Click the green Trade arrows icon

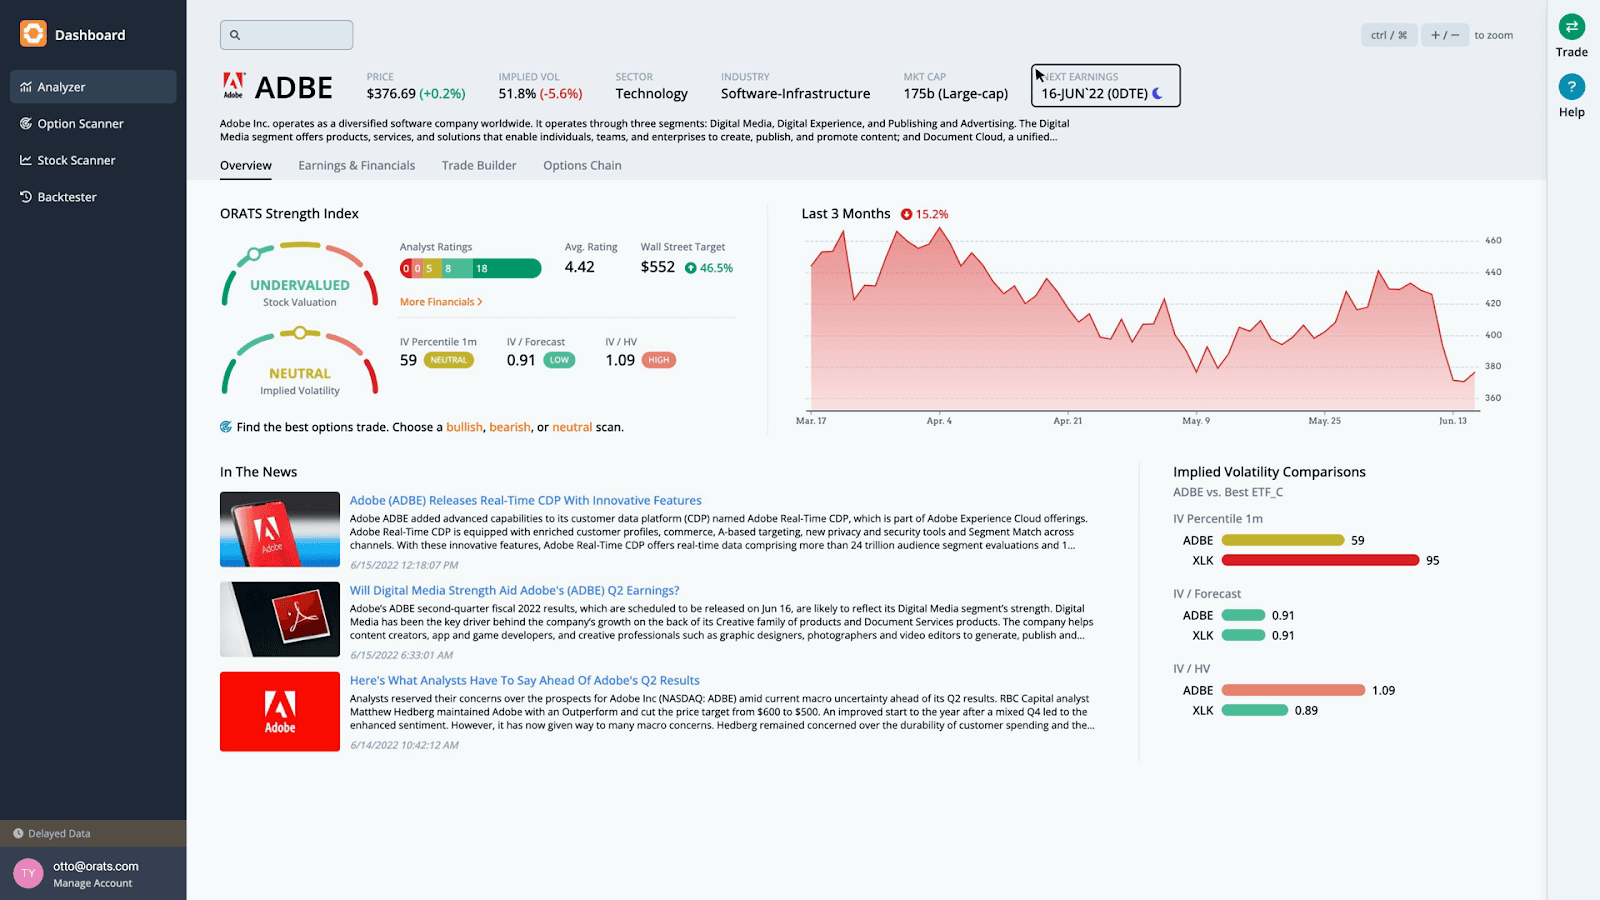[1571, 27]
